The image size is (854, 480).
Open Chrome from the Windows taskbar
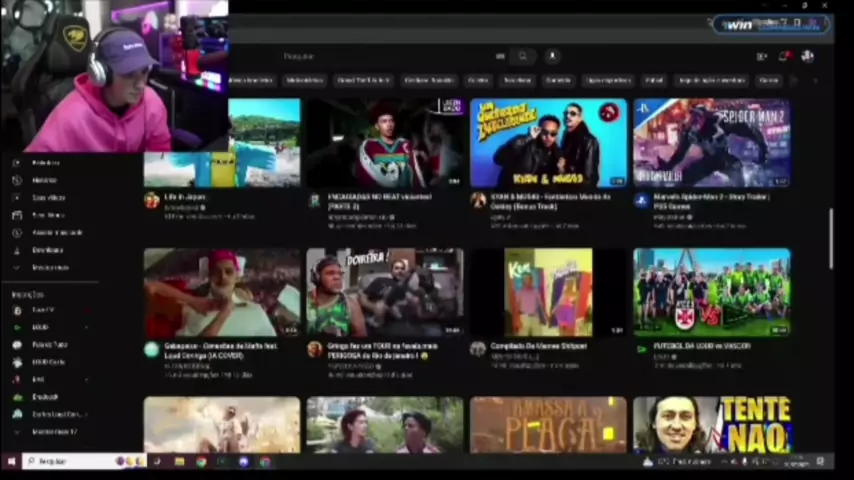pos(201,462)
